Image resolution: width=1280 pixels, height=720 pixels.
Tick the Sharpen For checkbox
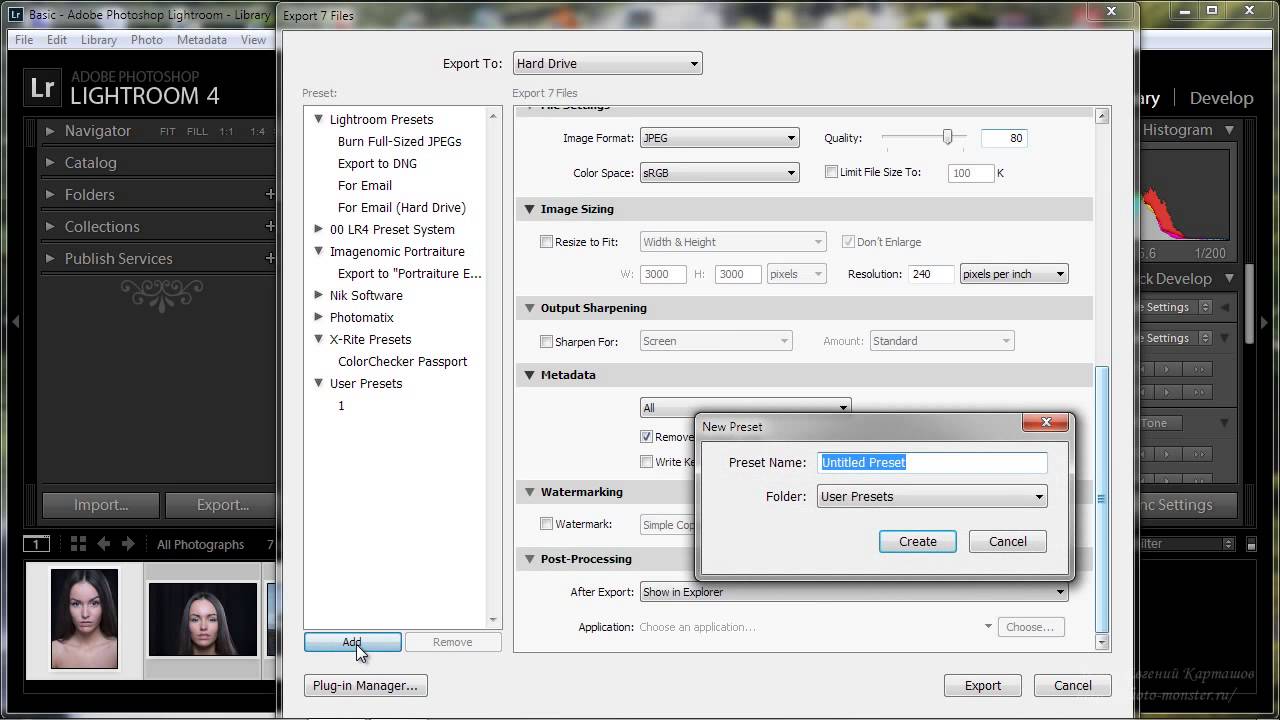pos(546,342)
